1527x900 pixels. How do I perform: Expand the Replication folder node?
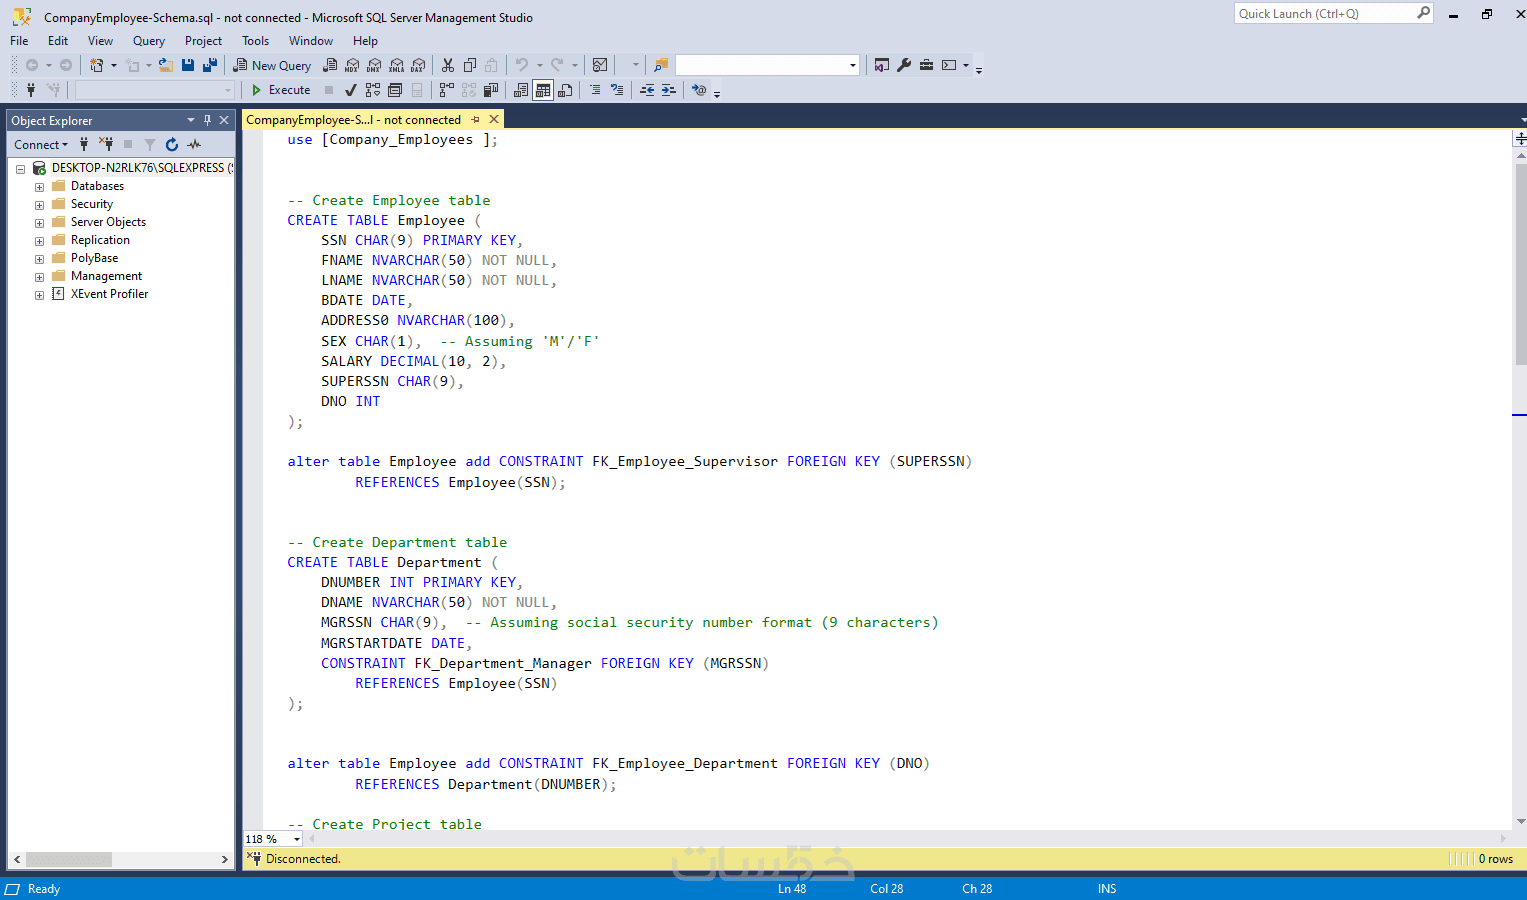pos(39,241)
